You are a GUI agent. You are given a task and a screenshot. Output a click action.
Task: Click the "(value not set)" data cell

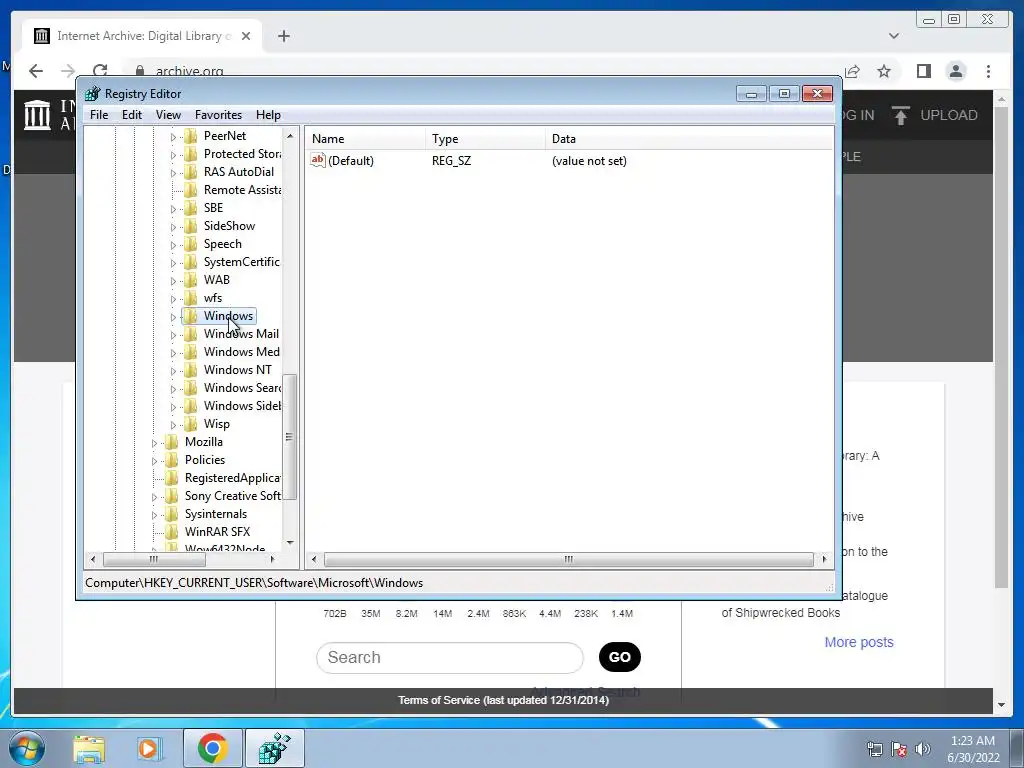point(589,161)
